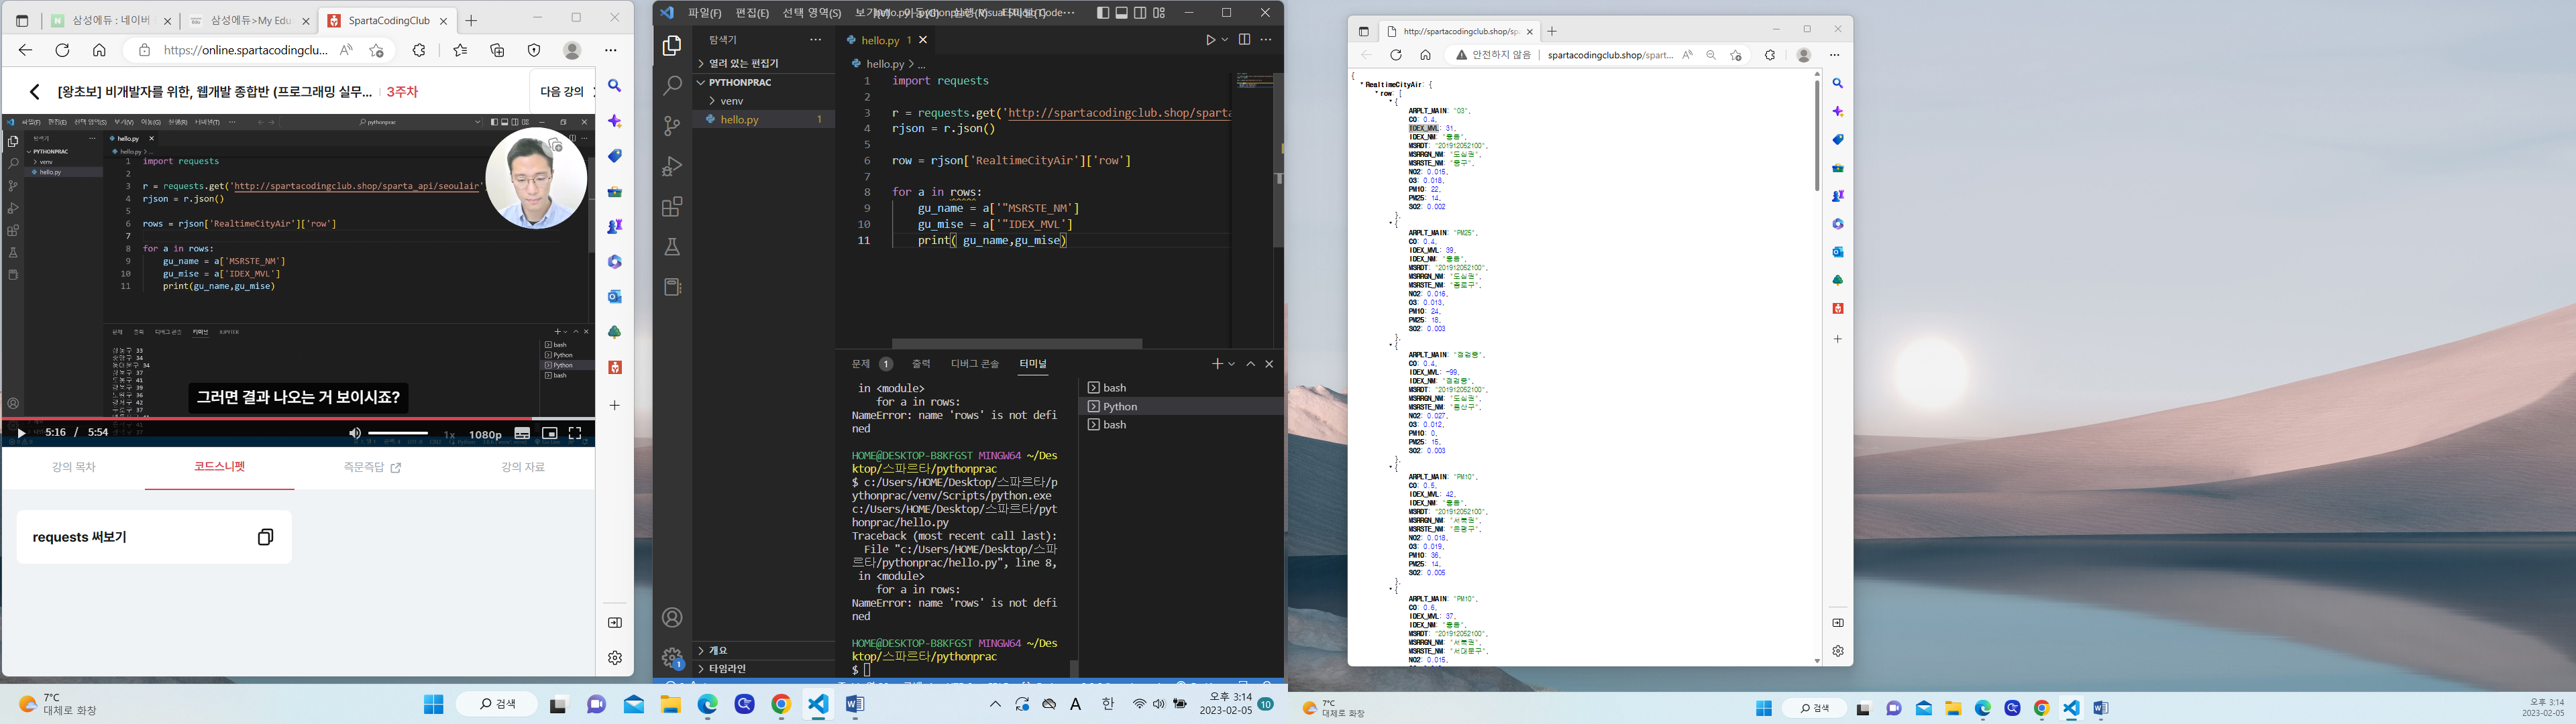Open the Selection menu in VS Code
The height and width of the screenshot is (724, 2576).
pos(811,13)
